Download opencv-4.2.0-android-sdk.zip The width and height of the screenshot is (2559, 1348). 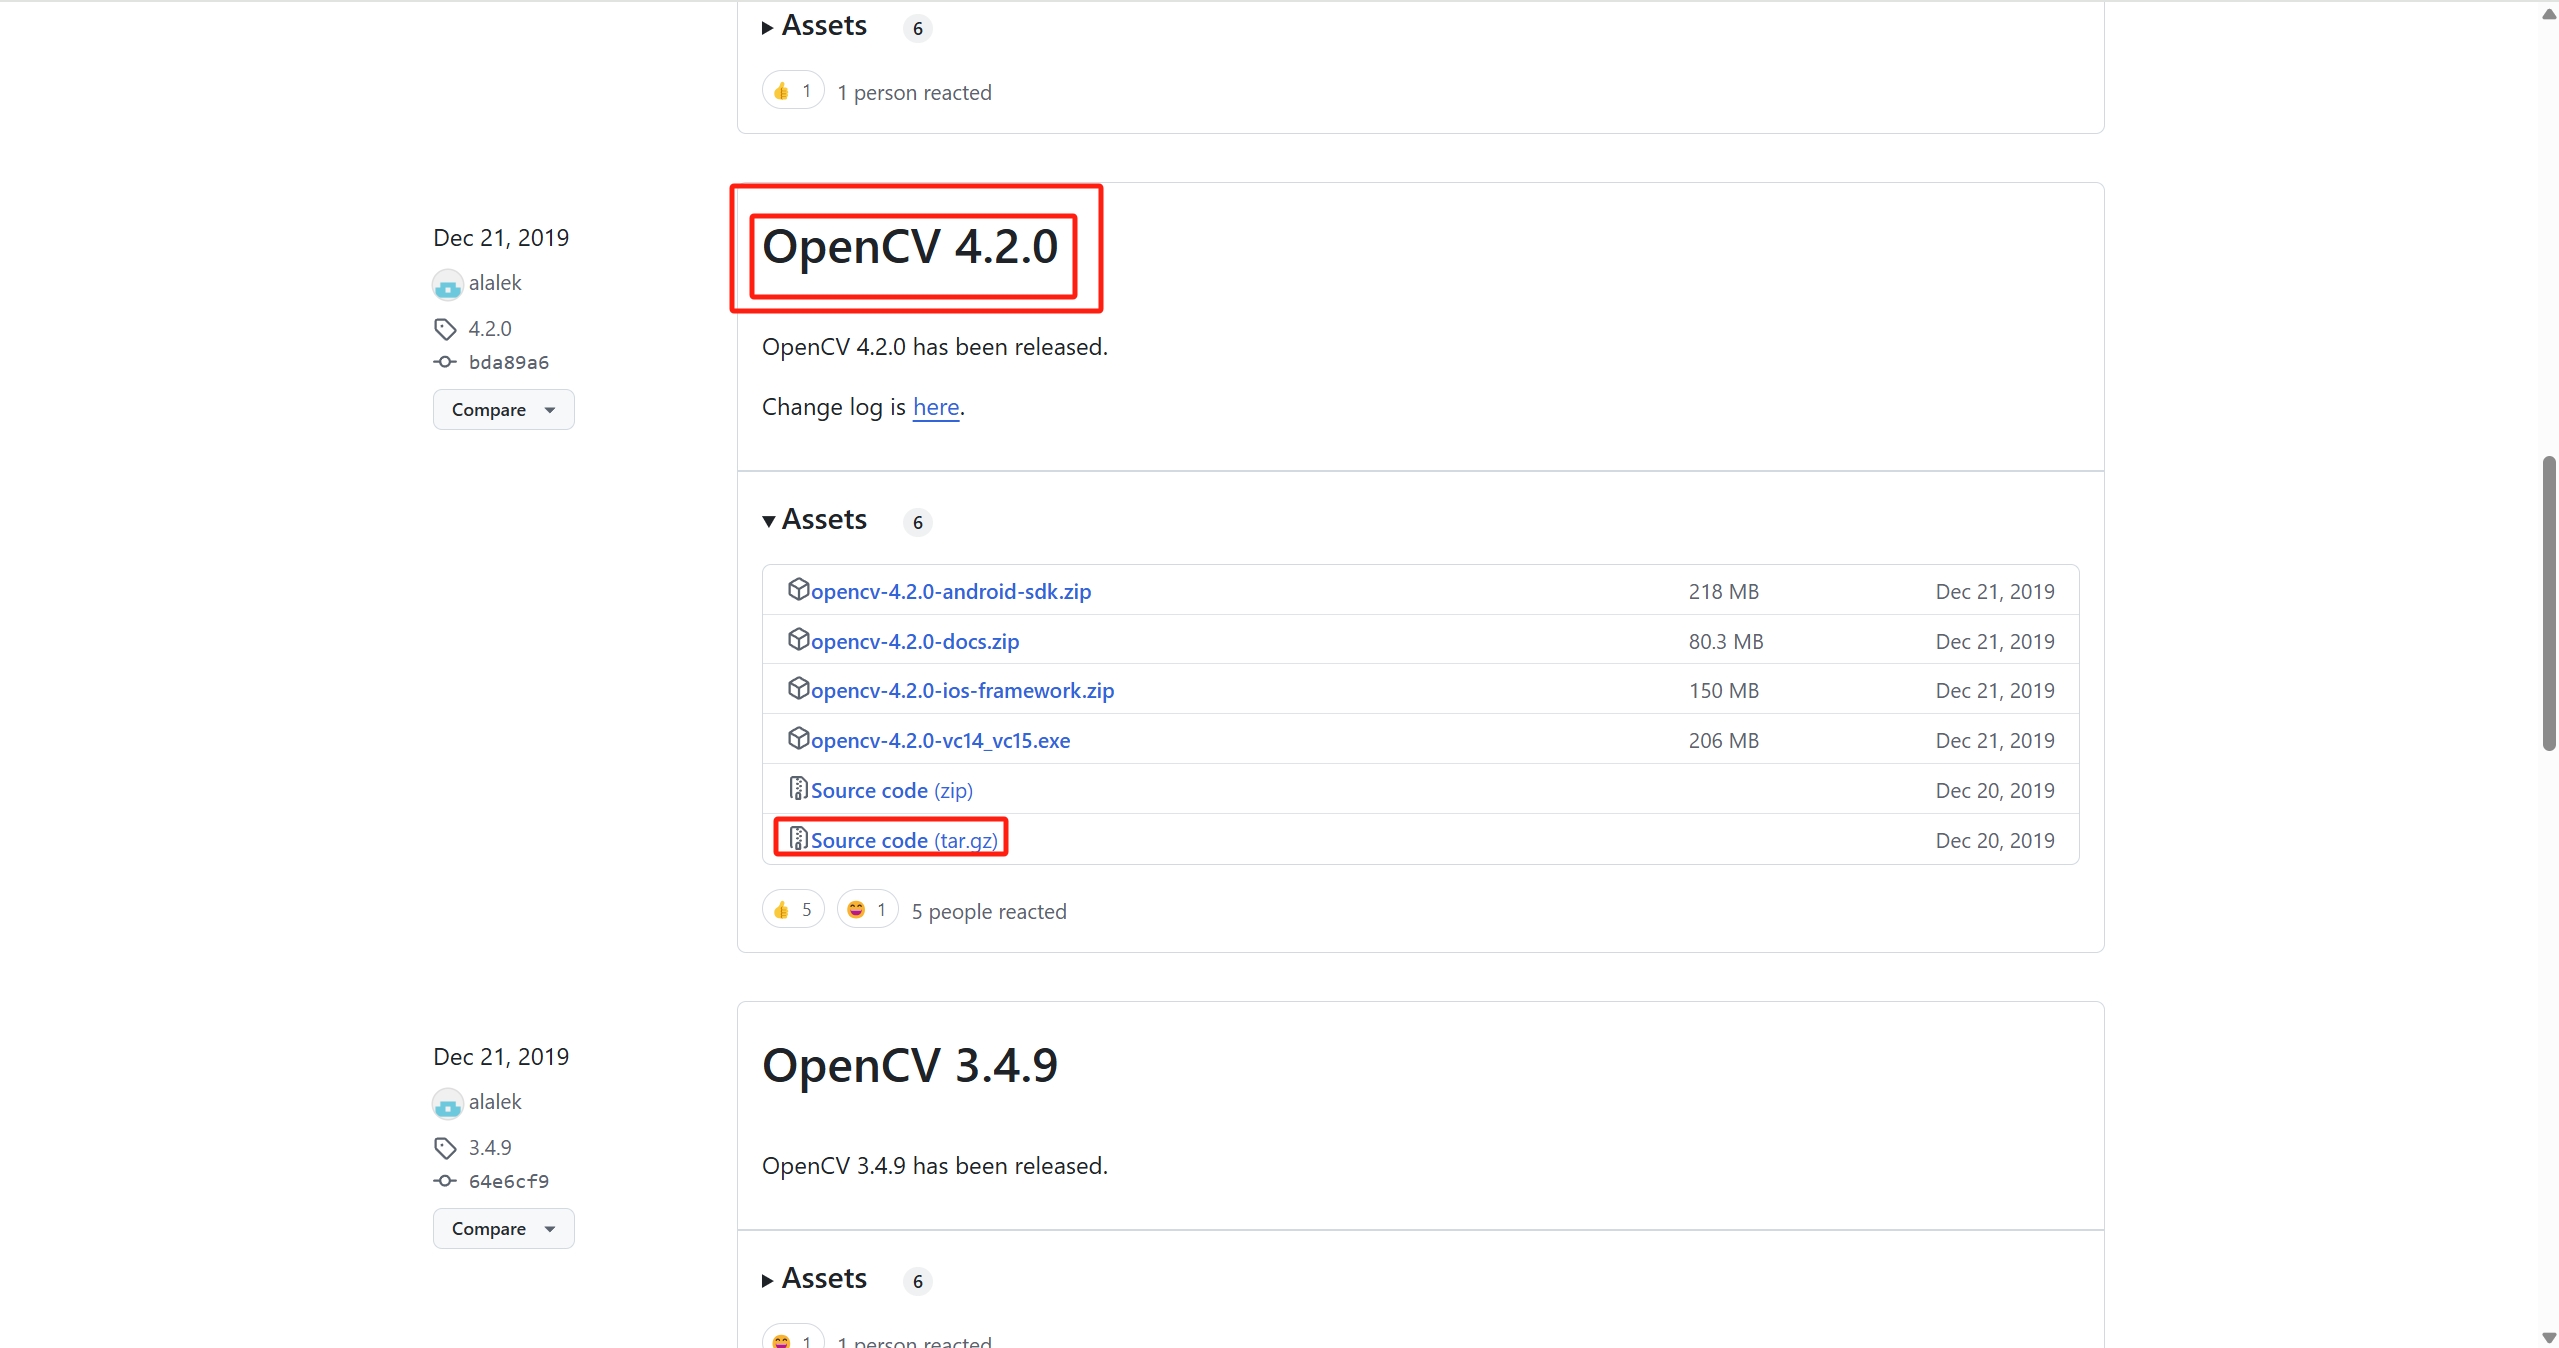[950, 592]
